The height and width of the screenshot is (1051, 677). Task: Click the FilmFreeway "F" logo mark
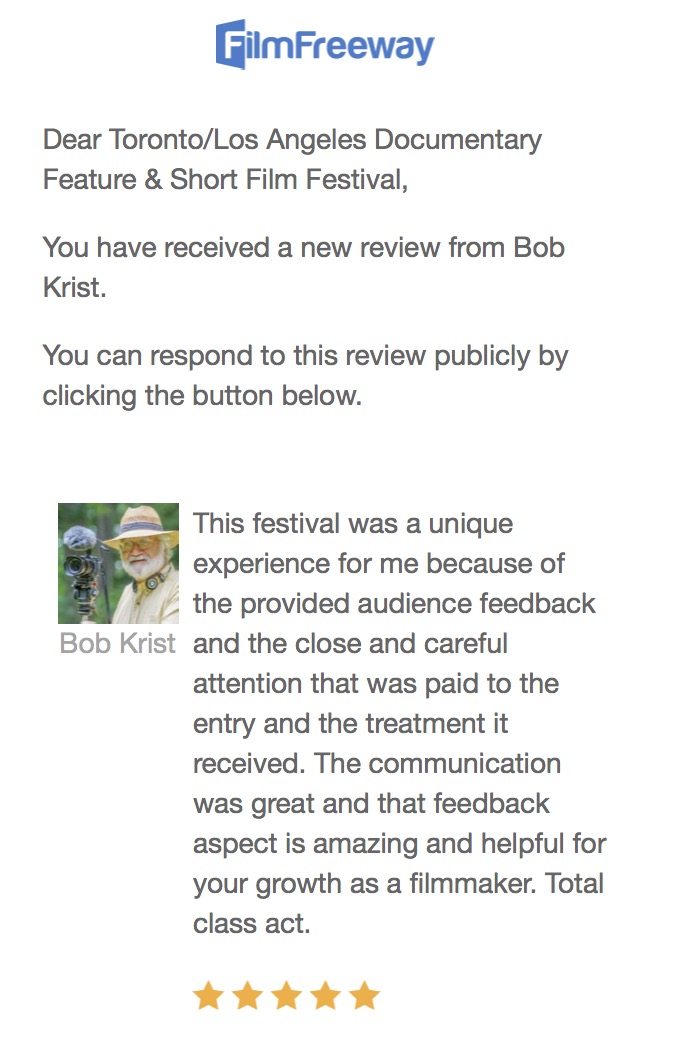[232, 45]
